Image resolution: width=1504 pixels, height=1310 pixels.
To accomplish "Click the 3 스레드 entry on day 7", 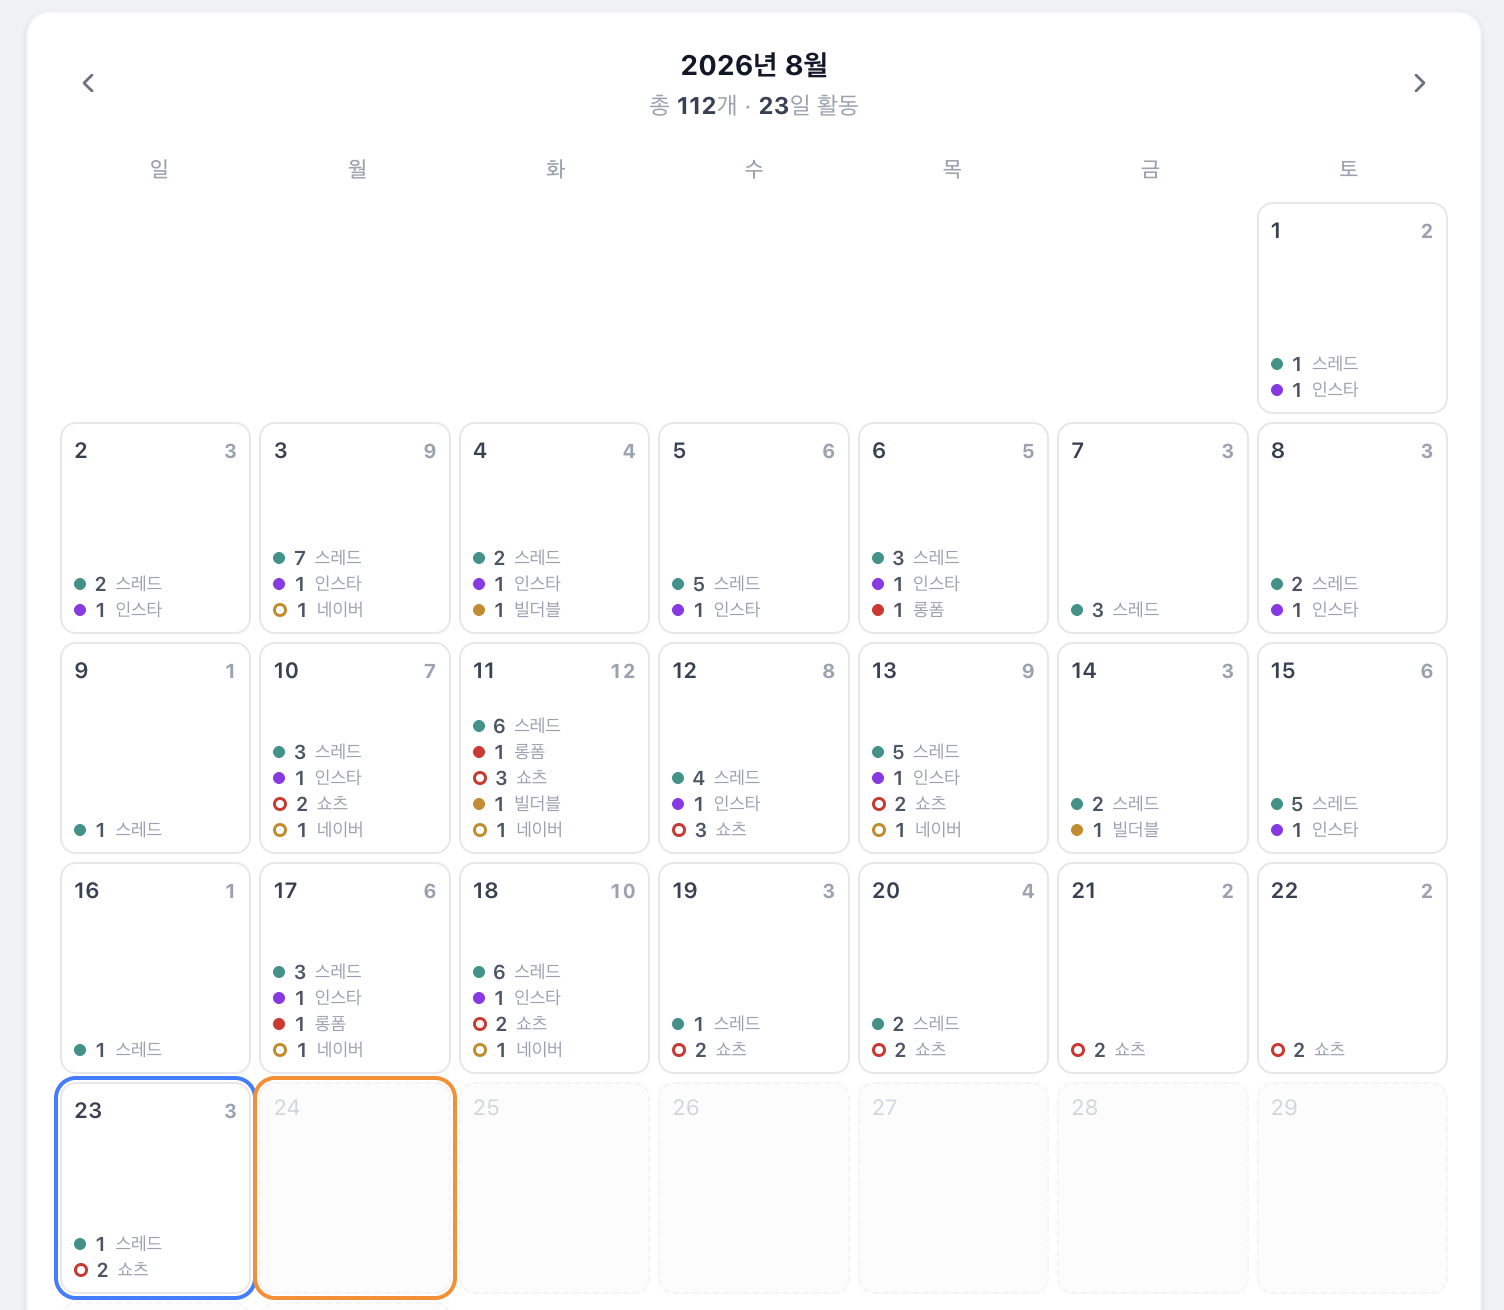I will tap(1115, 610).
